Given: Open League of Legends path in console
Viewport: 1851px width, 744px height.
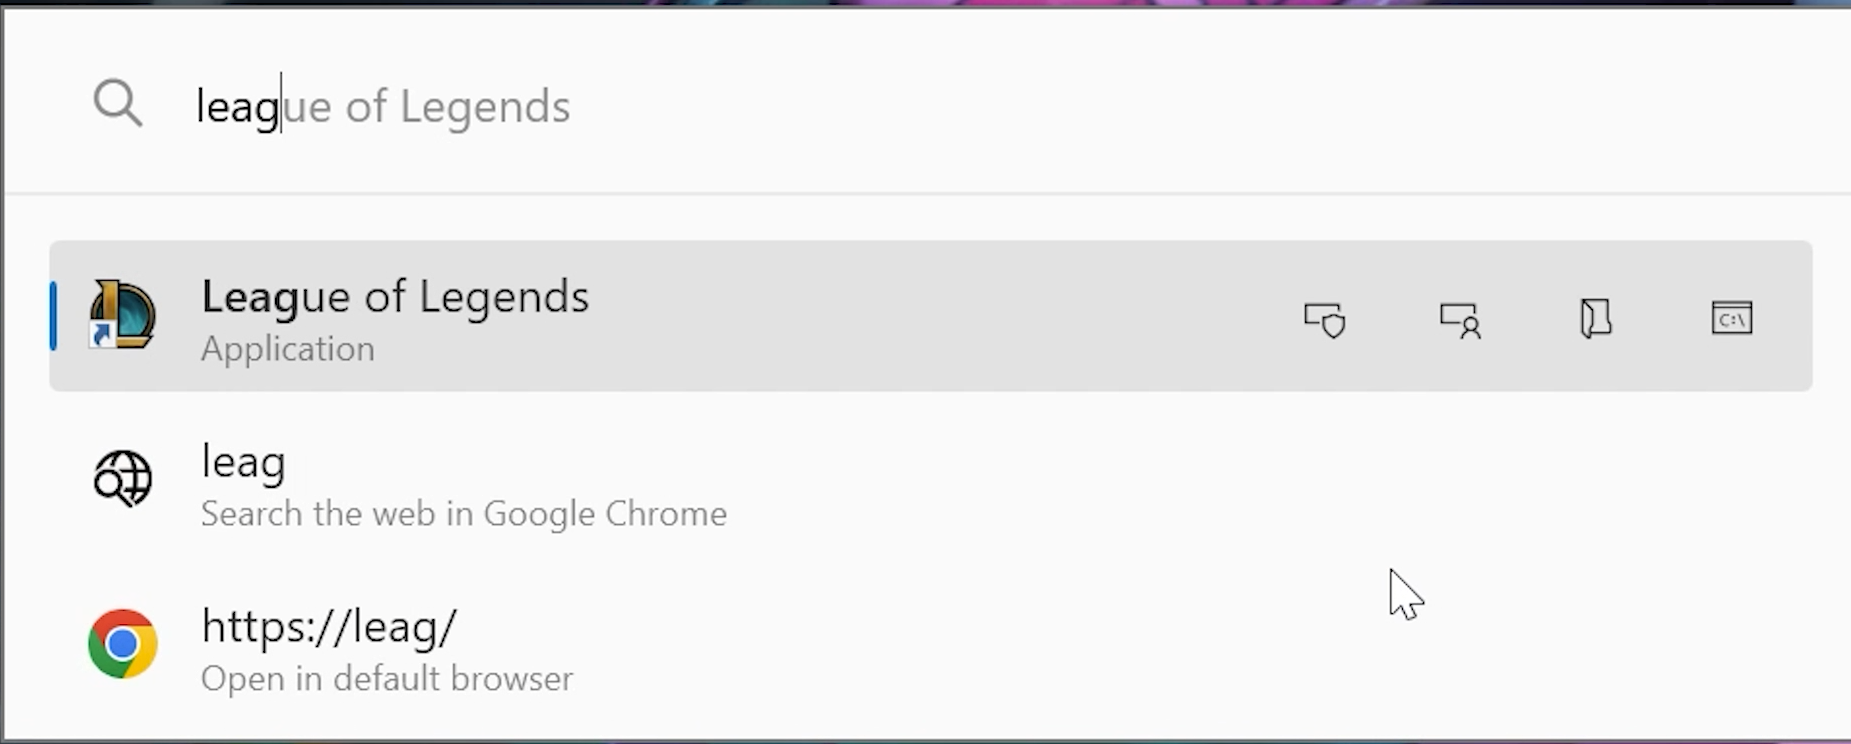Looking at the screenshot, I should [x=1732, y=318].
